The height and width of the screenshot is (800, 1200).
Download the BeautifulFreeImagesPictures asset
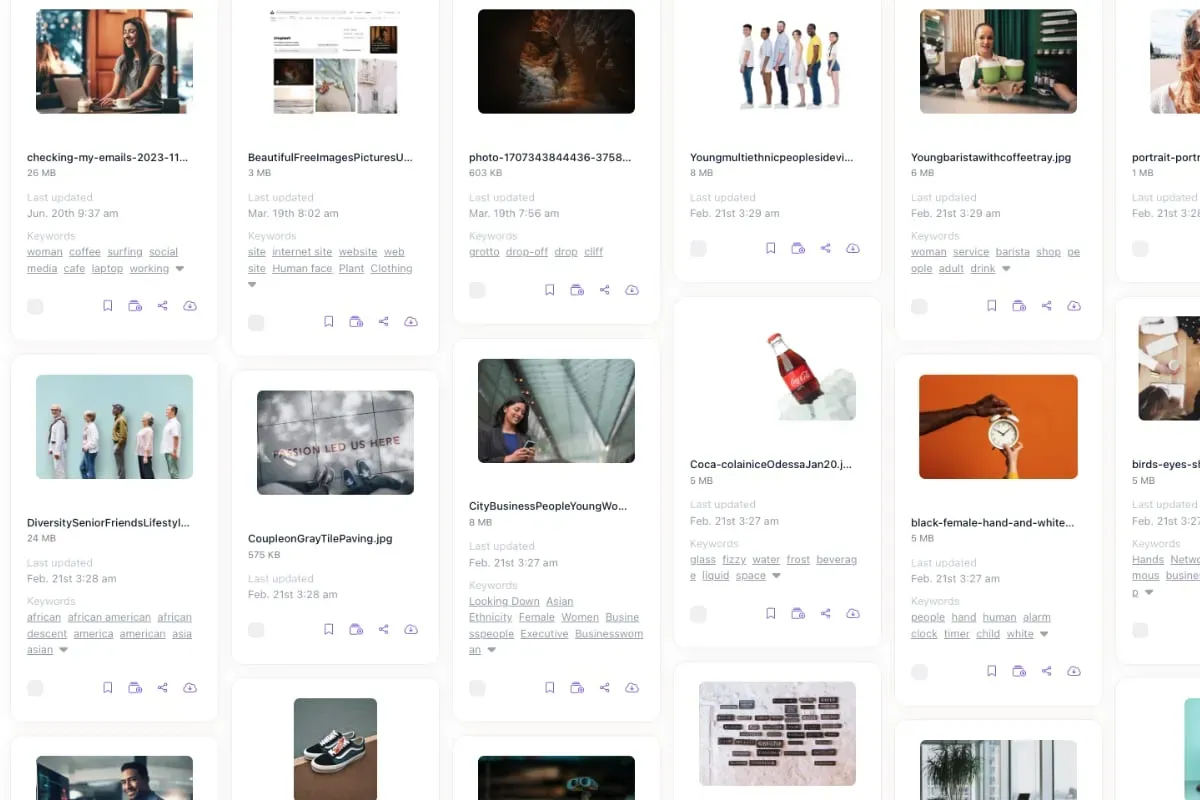point(411,322)
